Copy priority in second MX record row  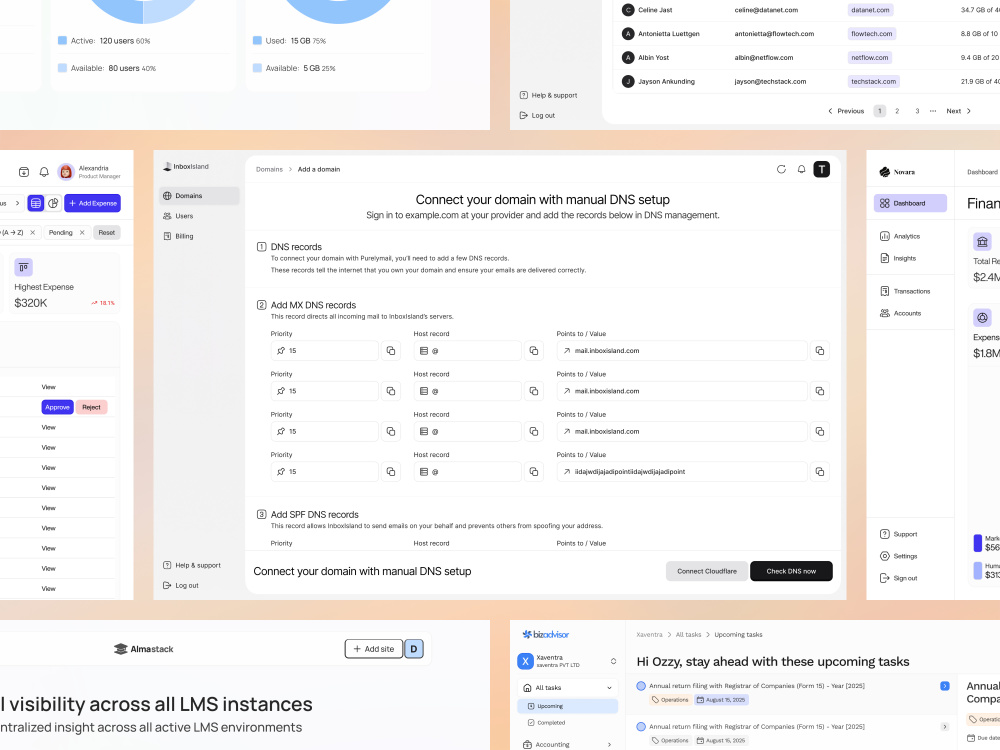click(x=391, y=391)
